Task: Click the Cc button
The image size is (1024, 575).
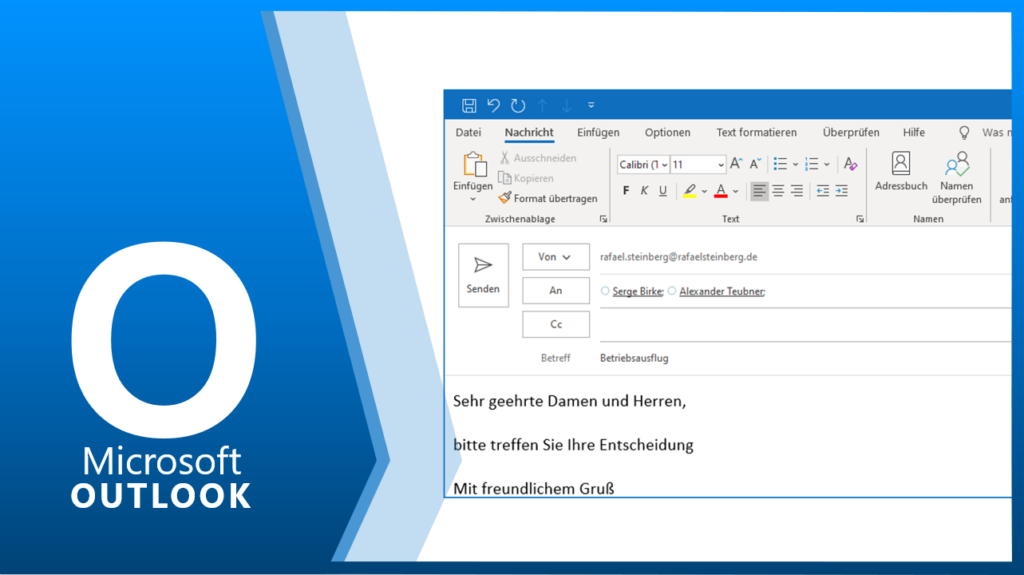Action: (556, 325)
